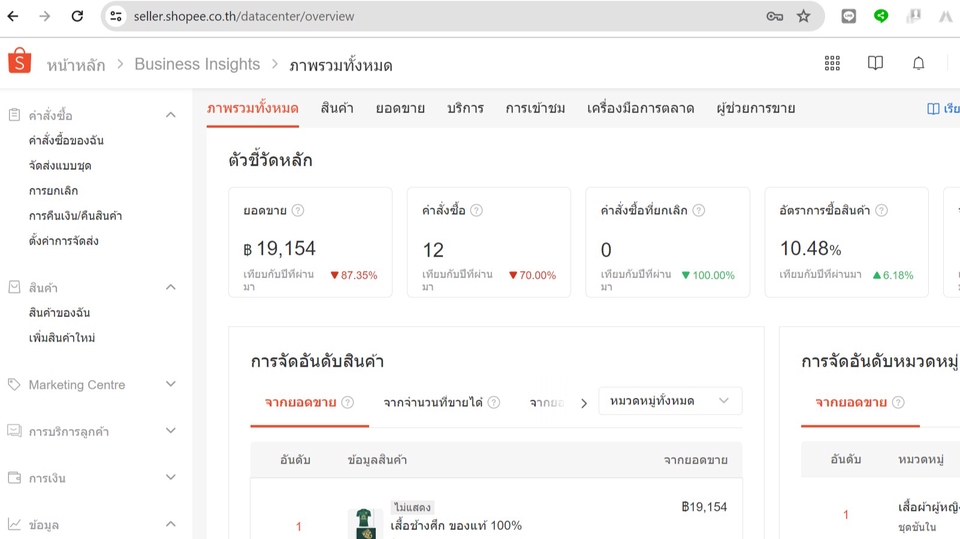This screenshot has width=960, height=539.
Task: Click help icon next to คำสั่งซื้อที่ยกเลิก
Action: coord(699,211)
